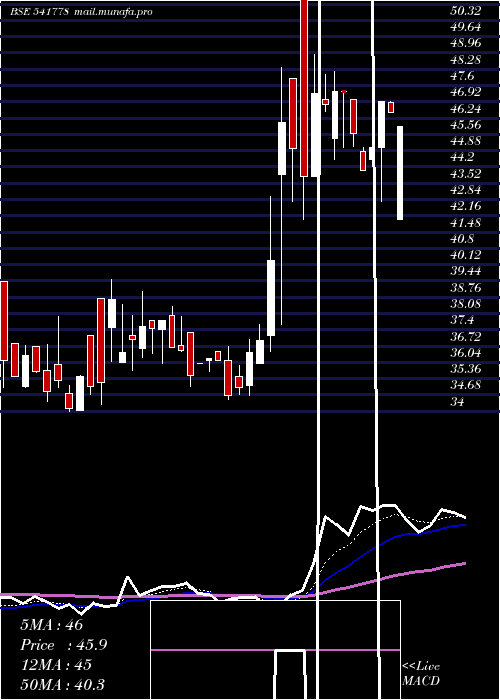Click the Price : 45.9 readout

coord(64,645)
